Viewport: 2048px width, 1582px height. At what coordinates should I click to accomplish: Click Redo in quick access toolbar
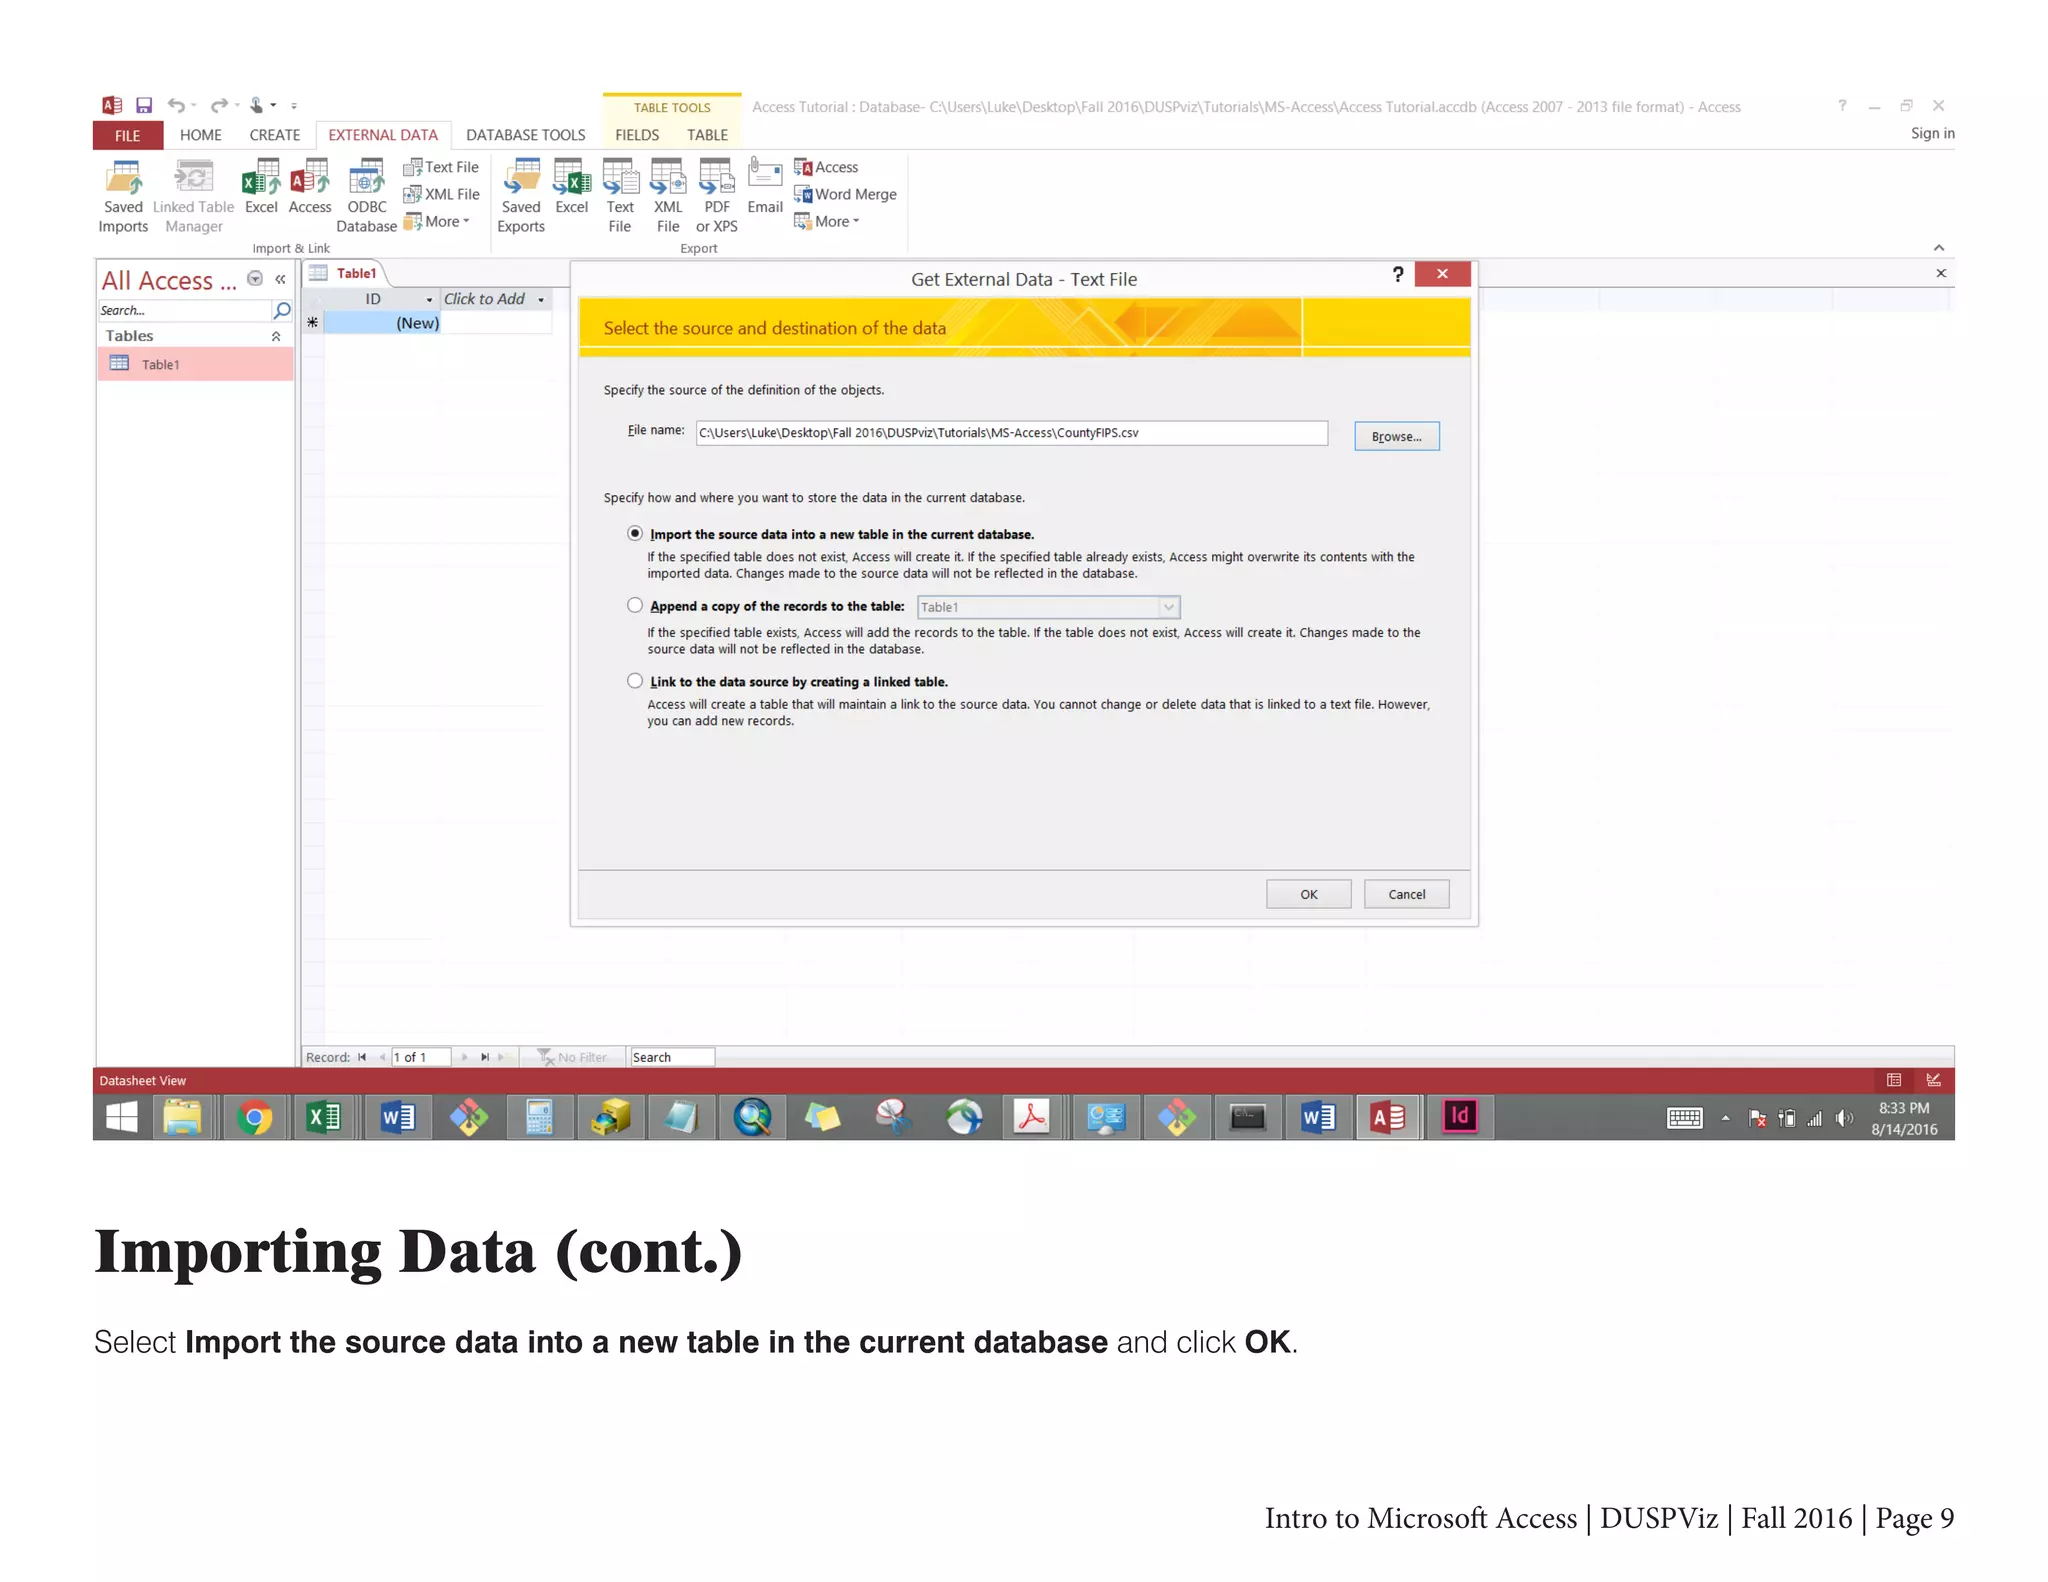click(219, 105)
